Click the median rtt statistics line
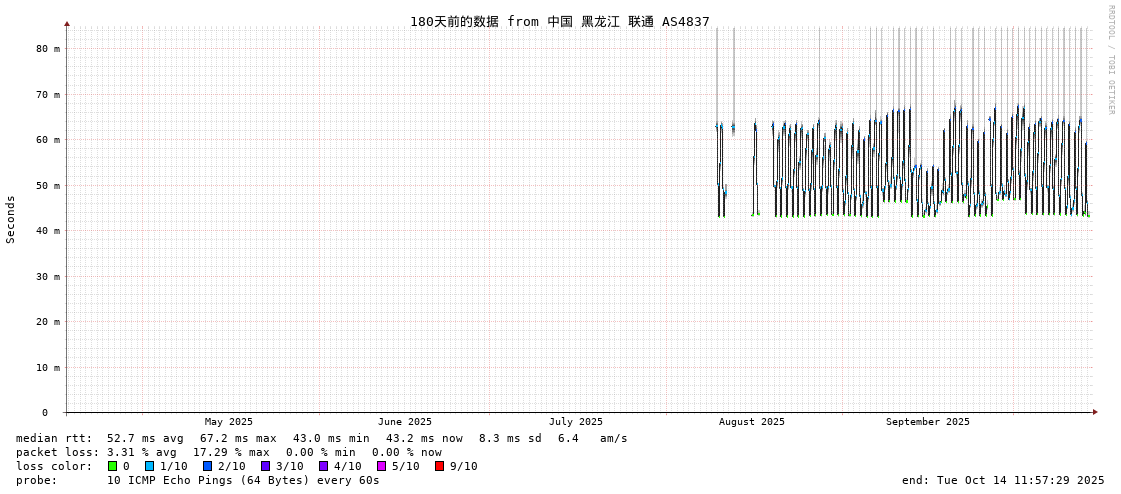 (x=321, y=438)
